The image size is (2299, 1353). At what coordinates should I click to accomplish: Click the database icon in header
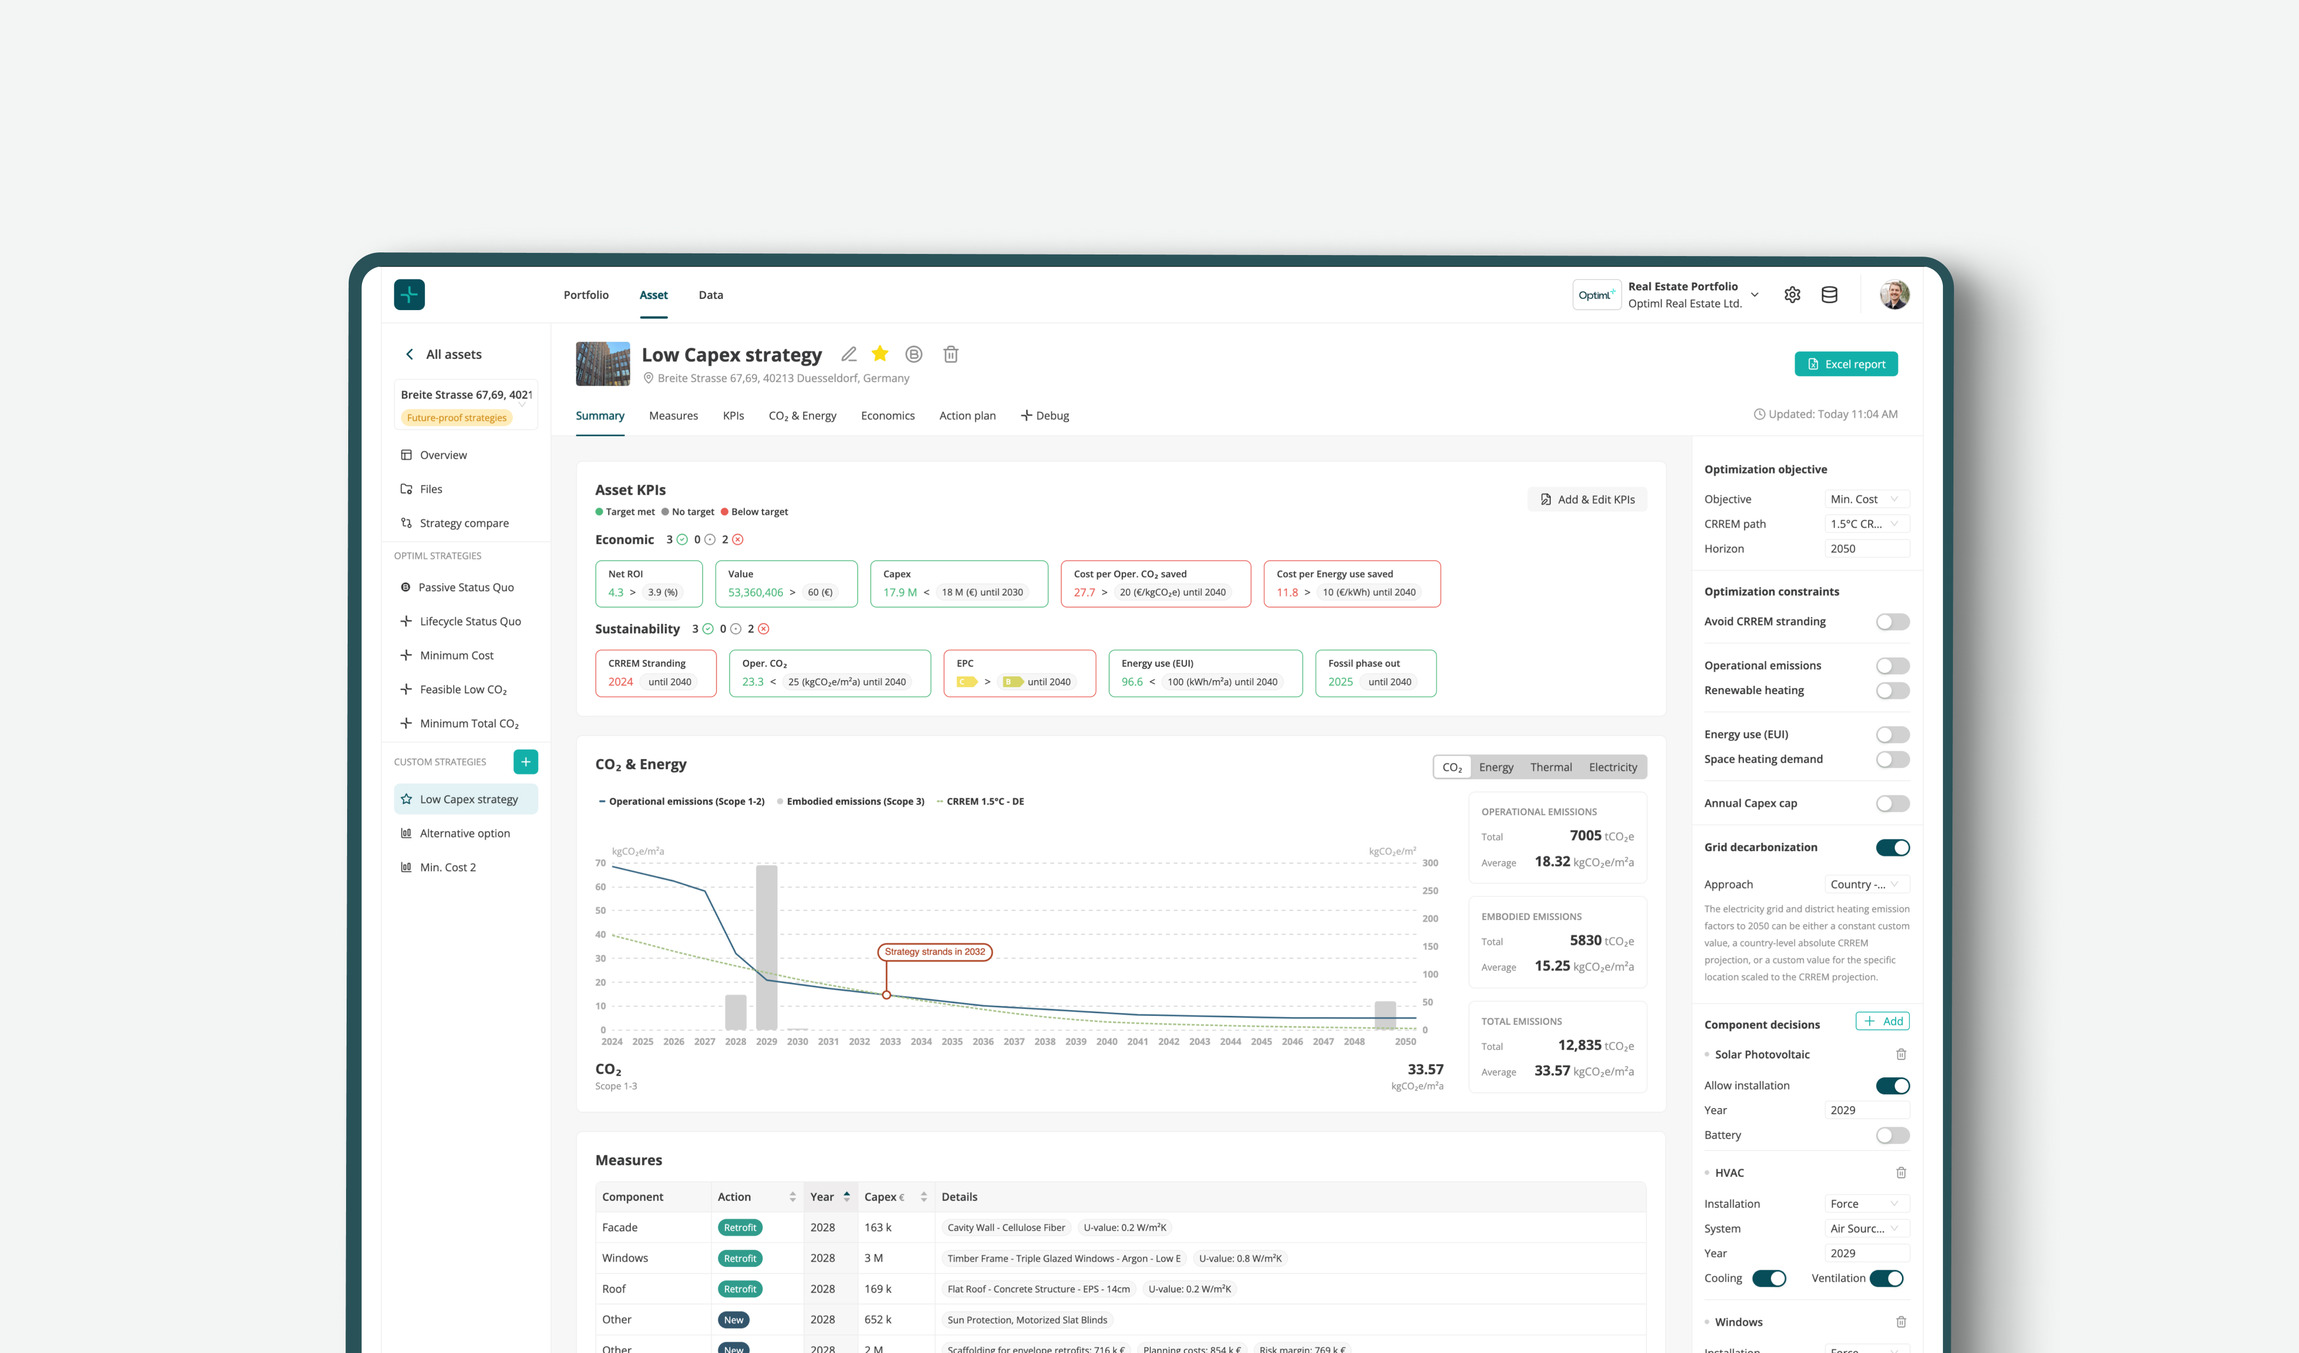(1829, 295)
